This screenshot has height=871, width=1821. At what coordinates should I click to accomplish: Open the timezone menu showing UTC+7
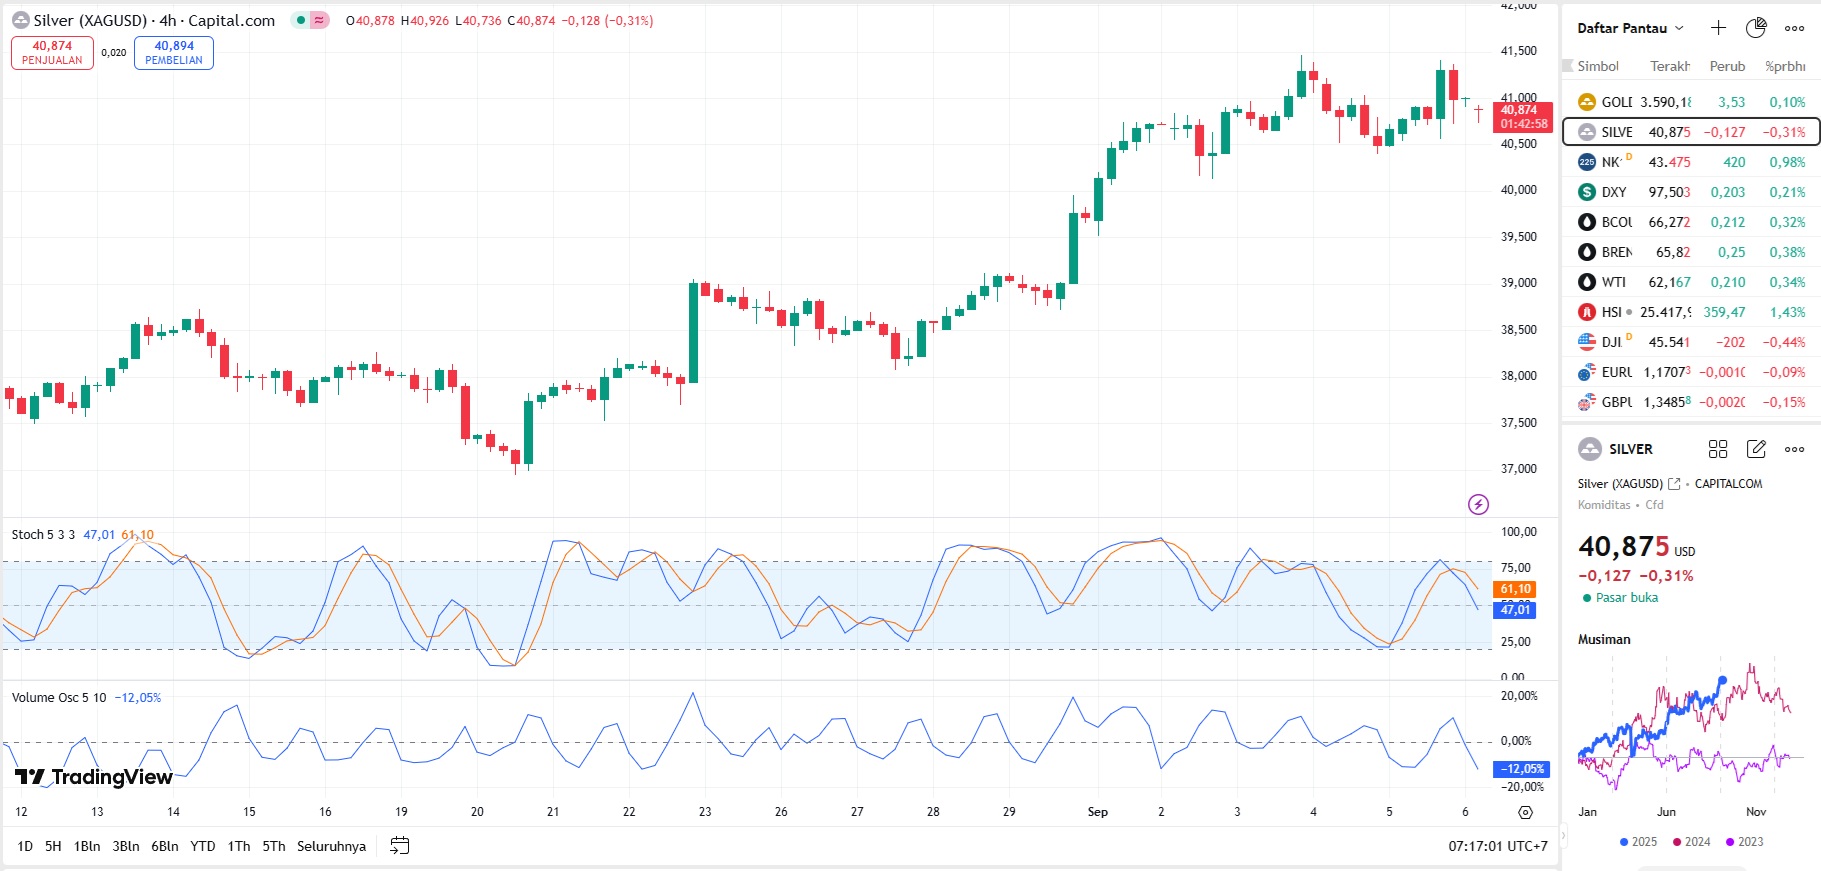point(1497,846)
